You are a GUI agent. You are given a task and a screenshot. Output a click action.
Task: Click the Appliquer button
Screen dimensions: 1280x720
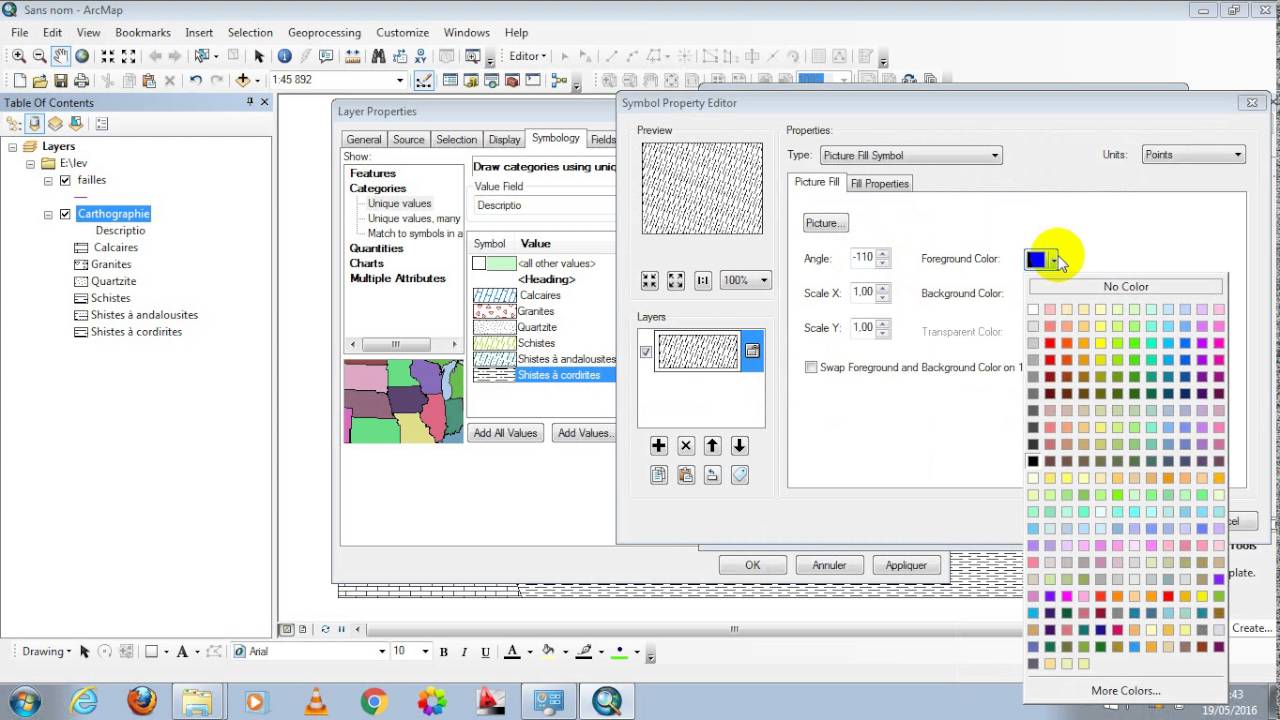coord(906,565)
